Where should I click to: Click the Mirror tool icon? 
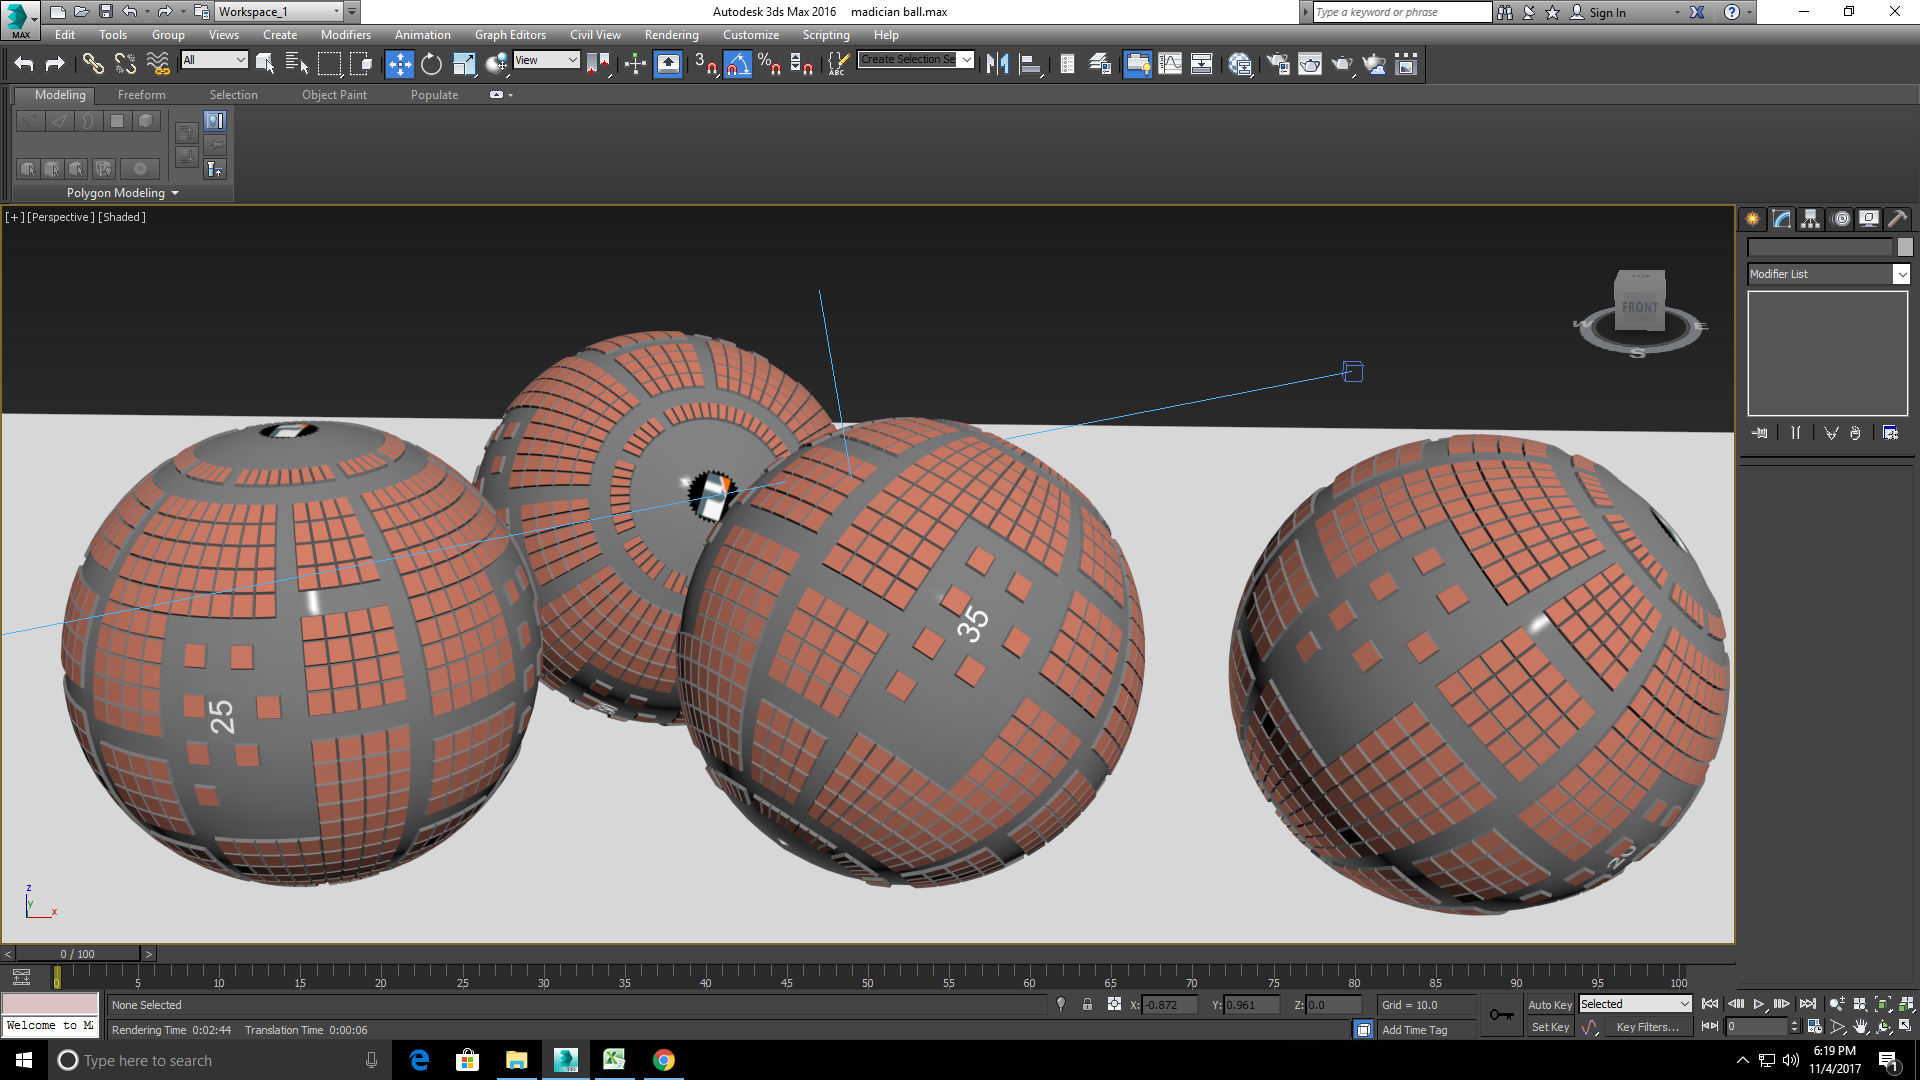[997, 64]
